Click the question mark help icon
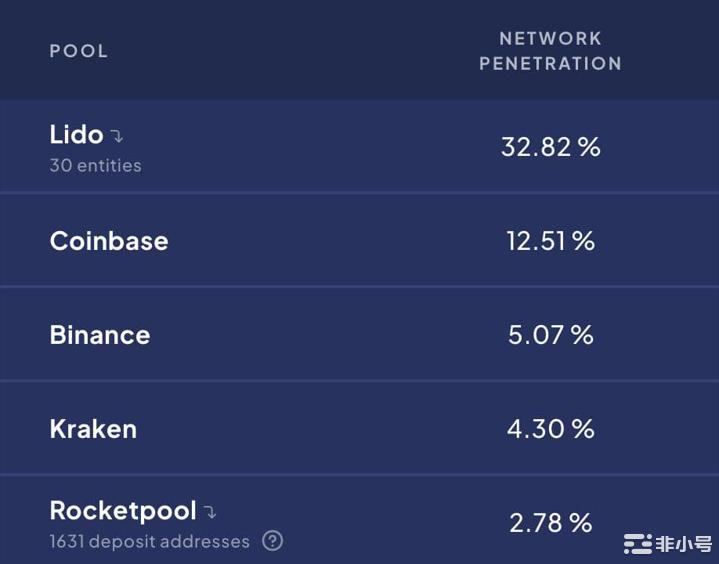This screenshot has height=564, width=719. (x=272, y=541)
